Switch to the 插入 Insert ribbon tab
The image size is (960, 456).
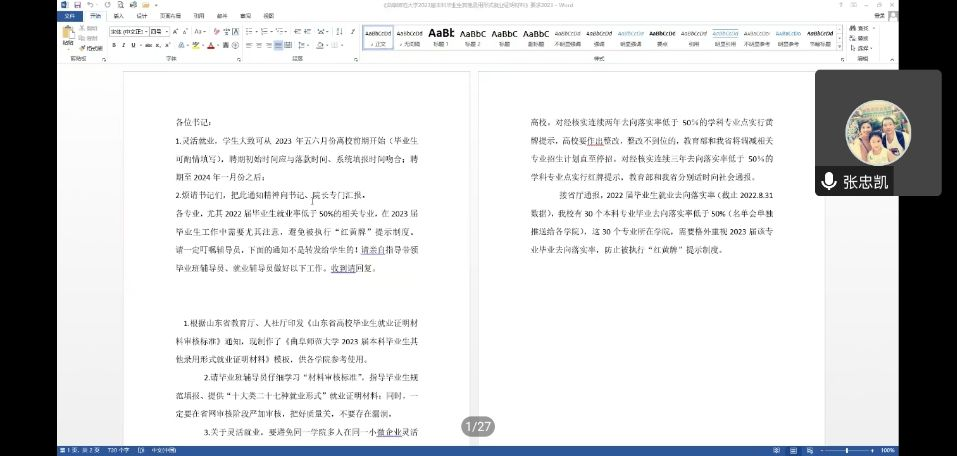pyautogui.click(x=118, y=17)
